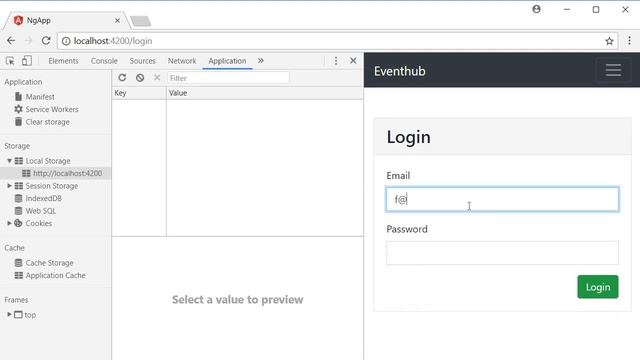Click the Eventhub brand link
Viewport: 640px width, 360px height.
[400, 71]
